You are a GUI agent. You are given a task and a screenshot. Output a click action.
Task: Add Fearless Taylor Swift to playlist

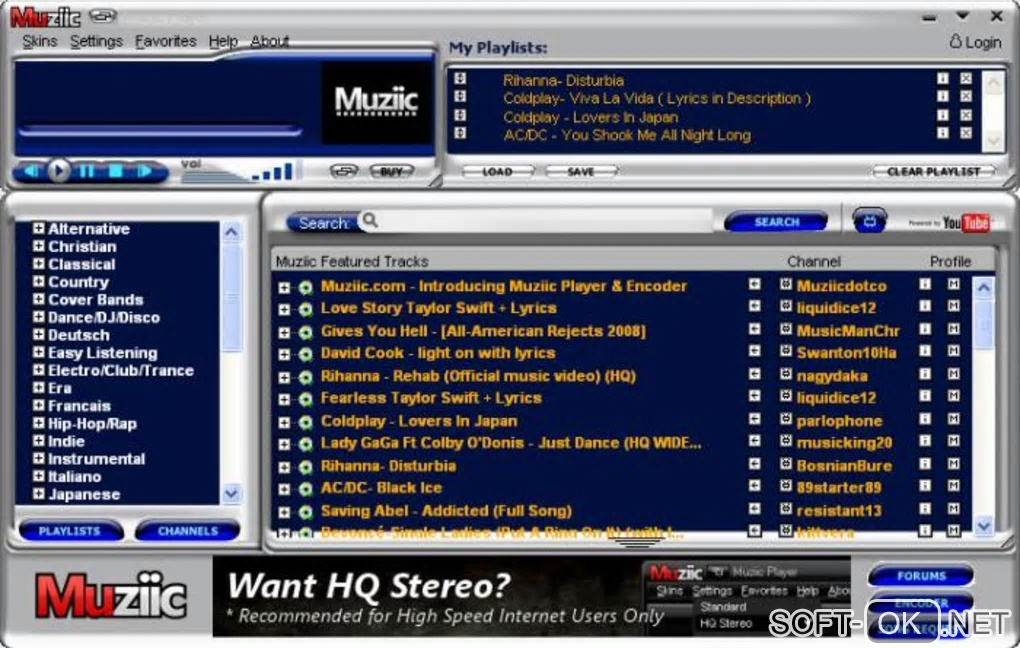(754, 396)
